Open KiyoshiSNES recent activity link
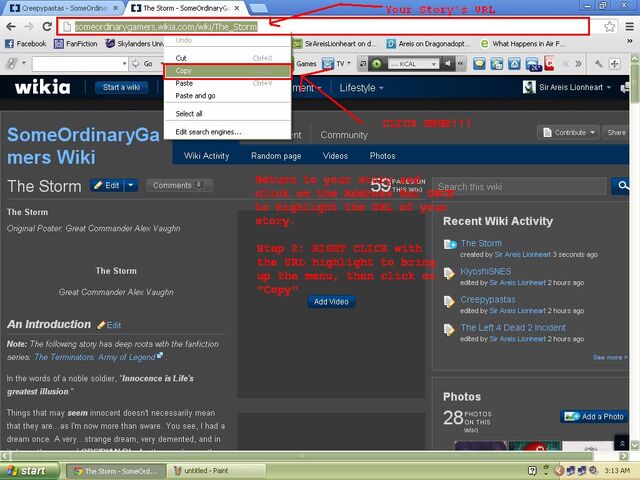 485,271
